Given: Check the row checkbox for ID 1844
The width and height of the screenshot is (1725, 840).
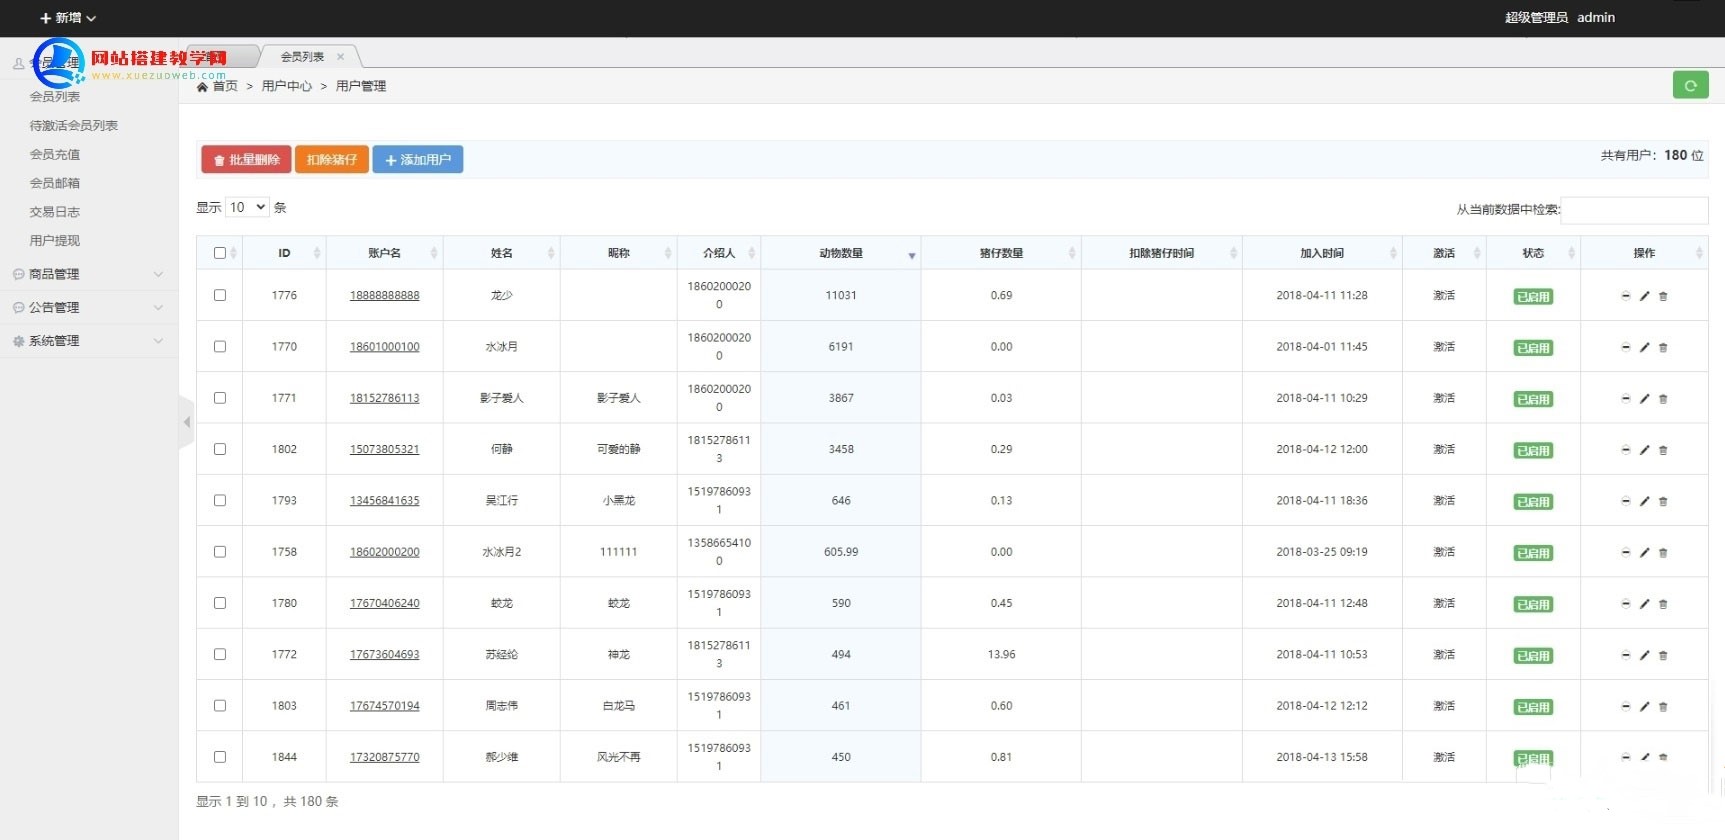Looking at the screenshot, I should coord(220,757).
